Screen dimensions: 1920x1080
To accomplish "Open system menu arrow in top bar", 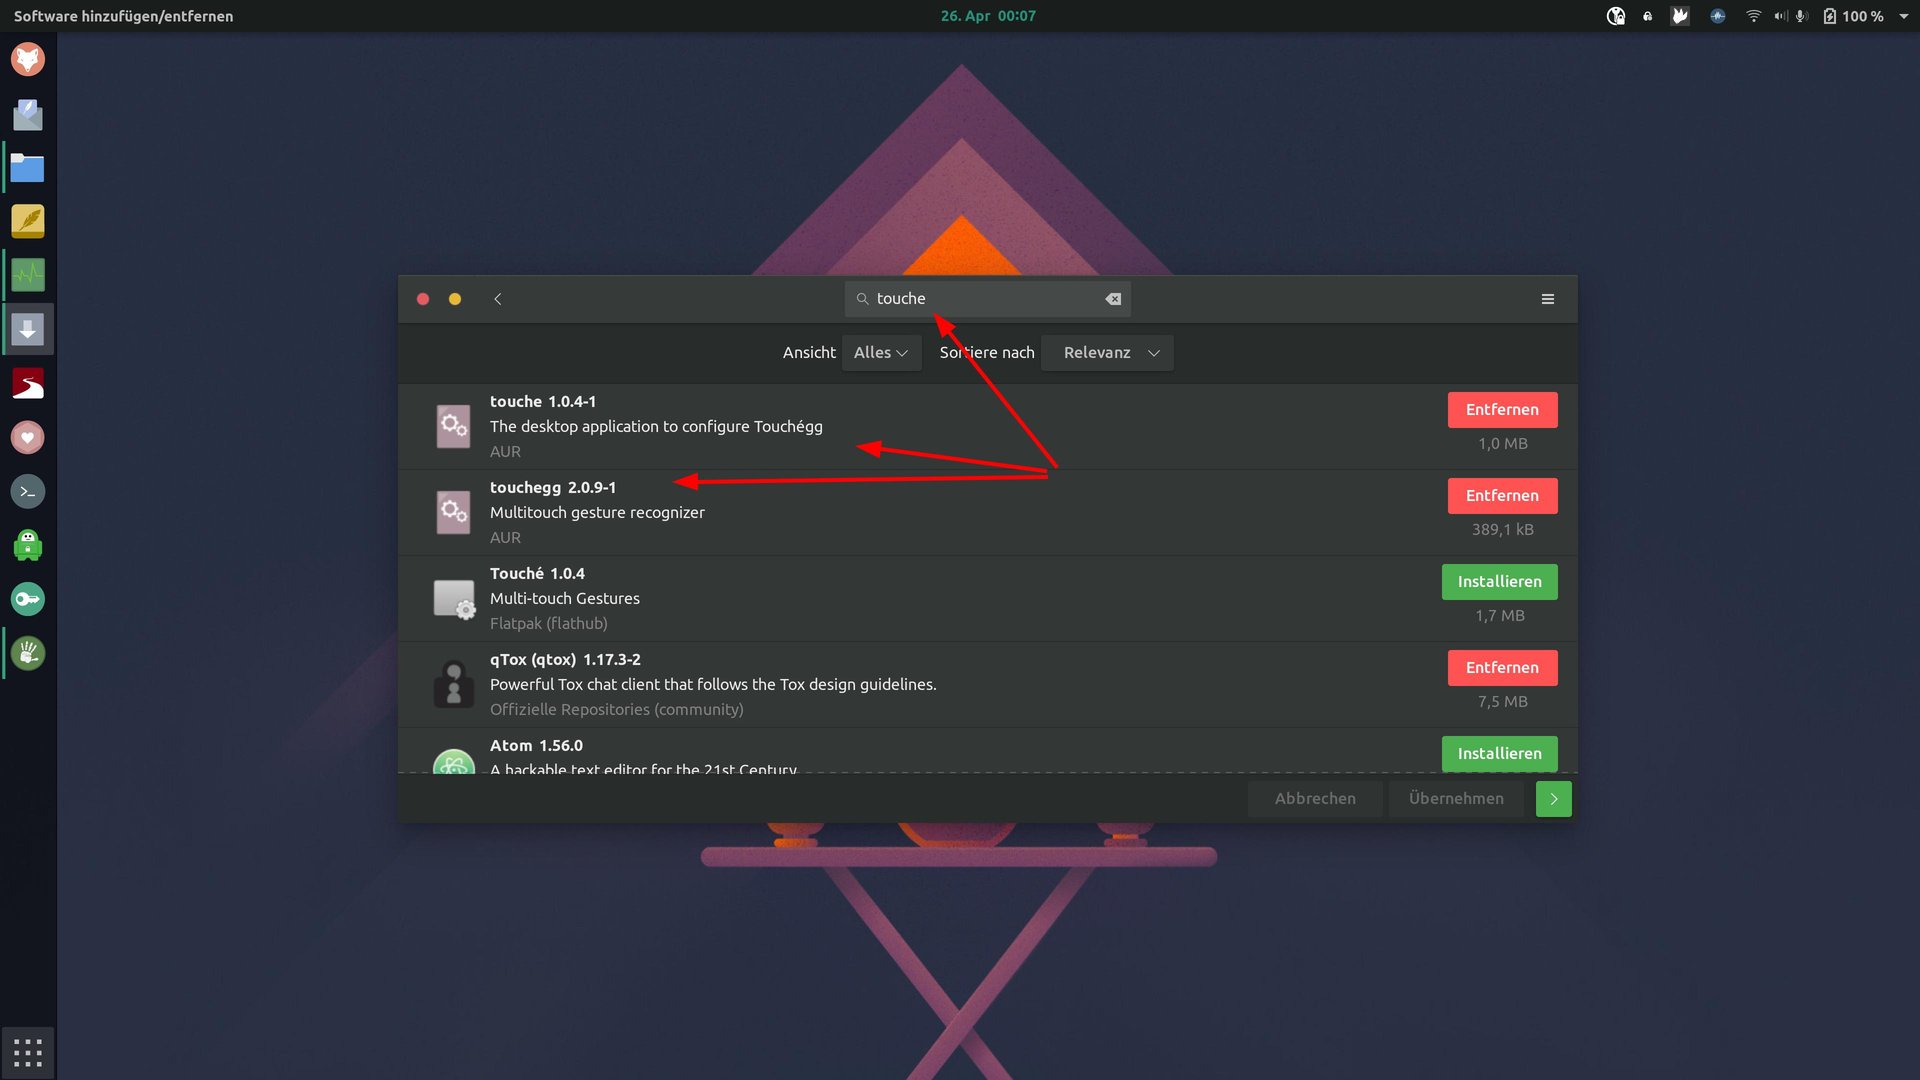I will point(1904,16).
